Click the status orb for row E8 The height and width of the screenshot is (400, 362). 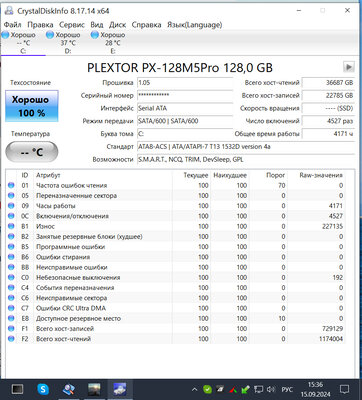click(11, 318)
